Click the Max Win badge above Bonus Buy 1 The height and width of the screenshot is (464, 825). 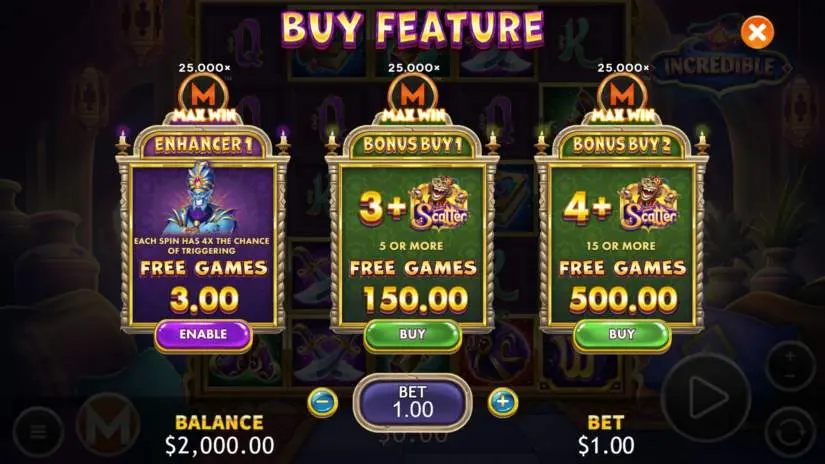click(413, 100)
